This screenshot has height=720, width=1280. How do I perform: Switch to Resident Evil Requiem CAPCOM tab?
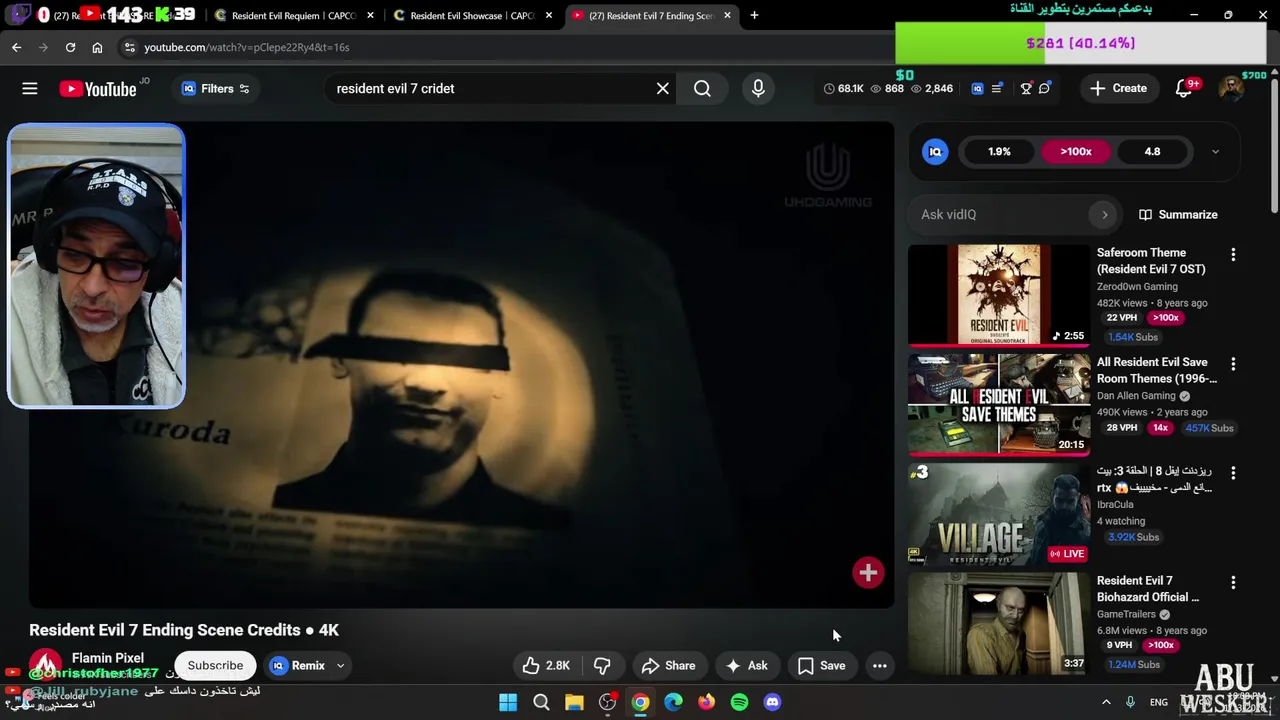(x=294, y=16)
